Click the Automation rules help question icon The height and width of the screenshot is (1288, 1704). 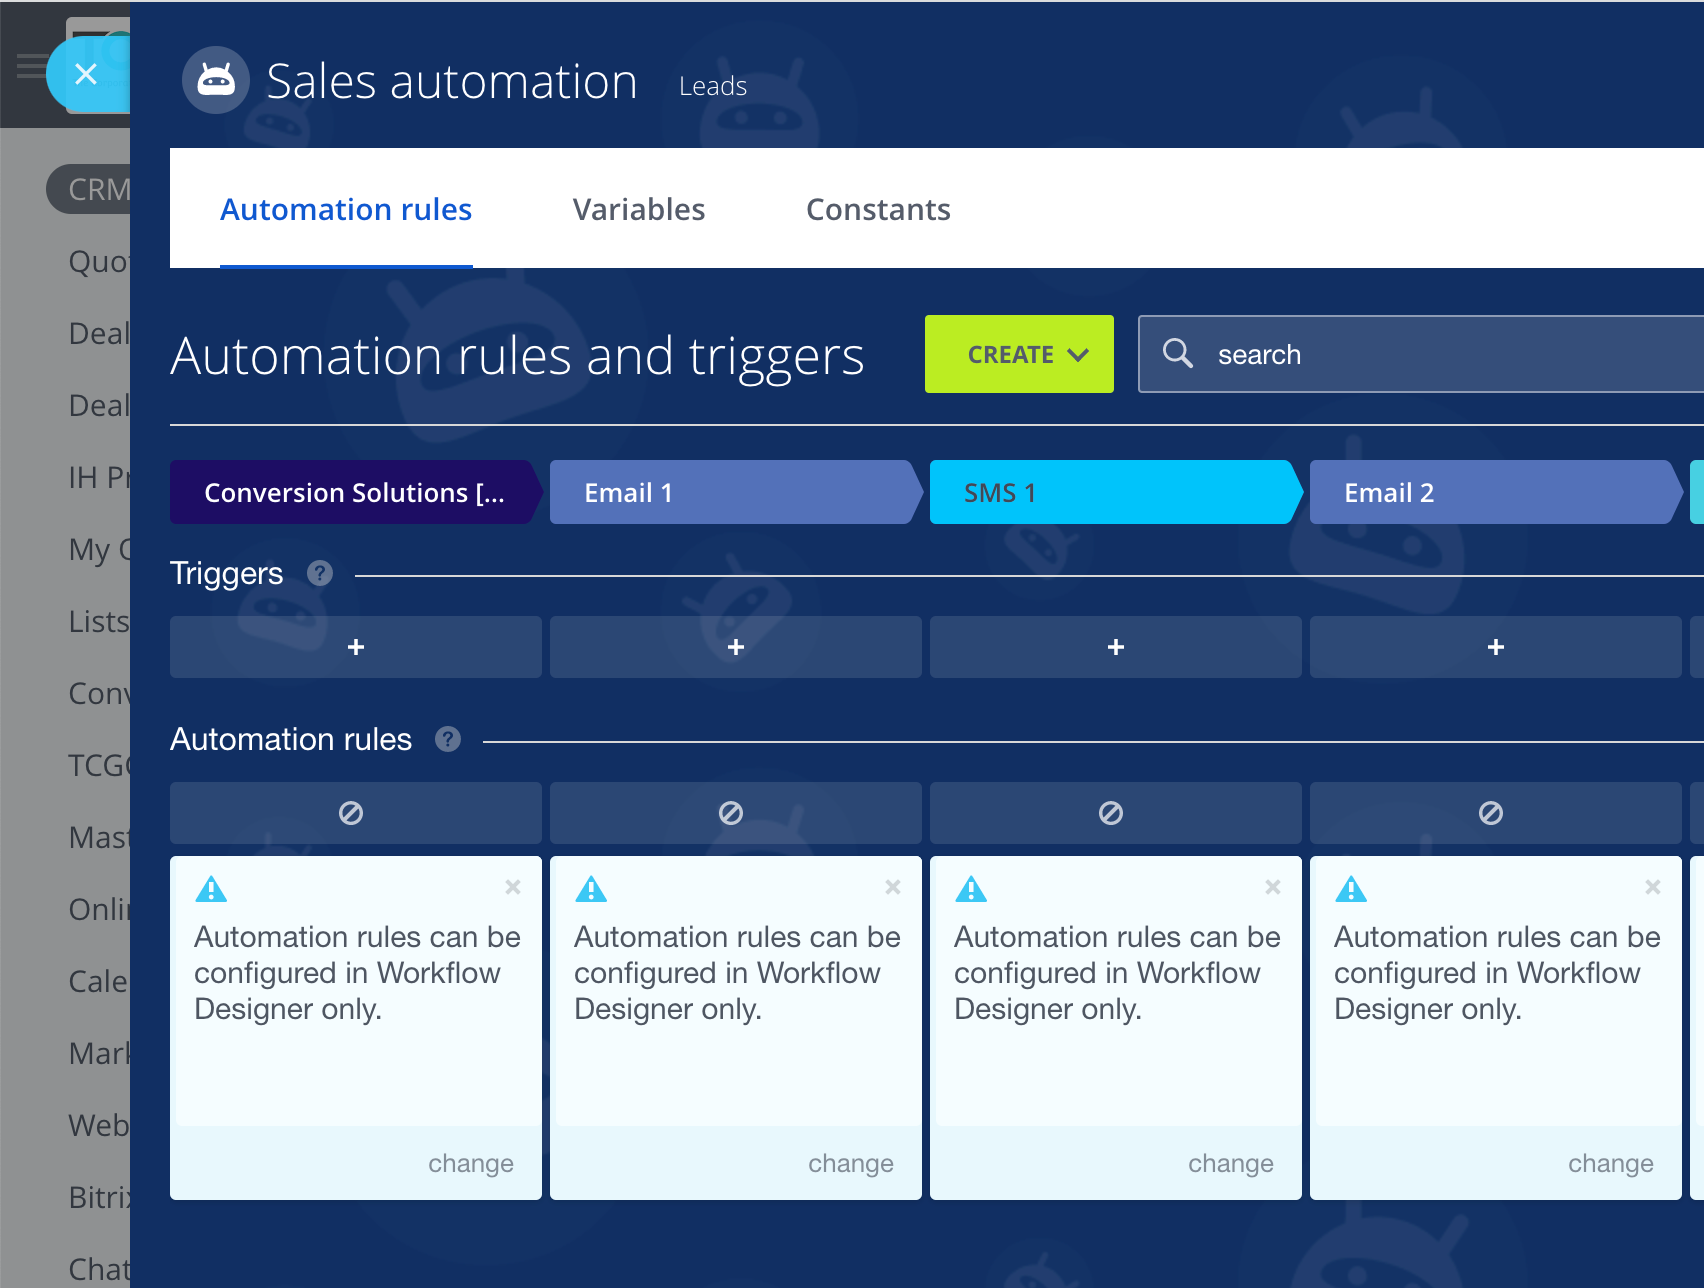coord(448,739)
